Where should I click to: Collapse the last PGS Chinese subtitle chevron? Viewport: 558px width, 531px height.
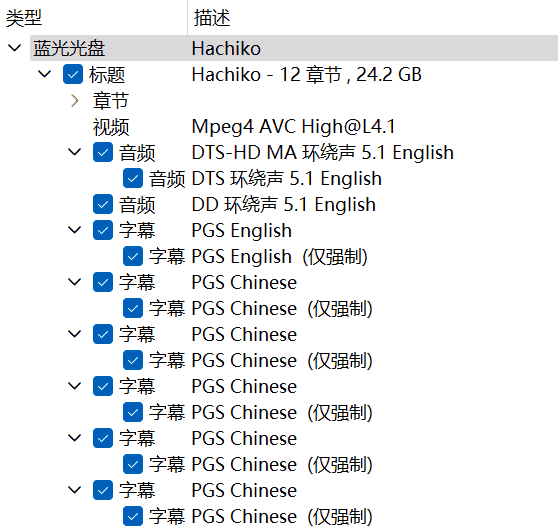pyautogui.click(x=75, y=490)
